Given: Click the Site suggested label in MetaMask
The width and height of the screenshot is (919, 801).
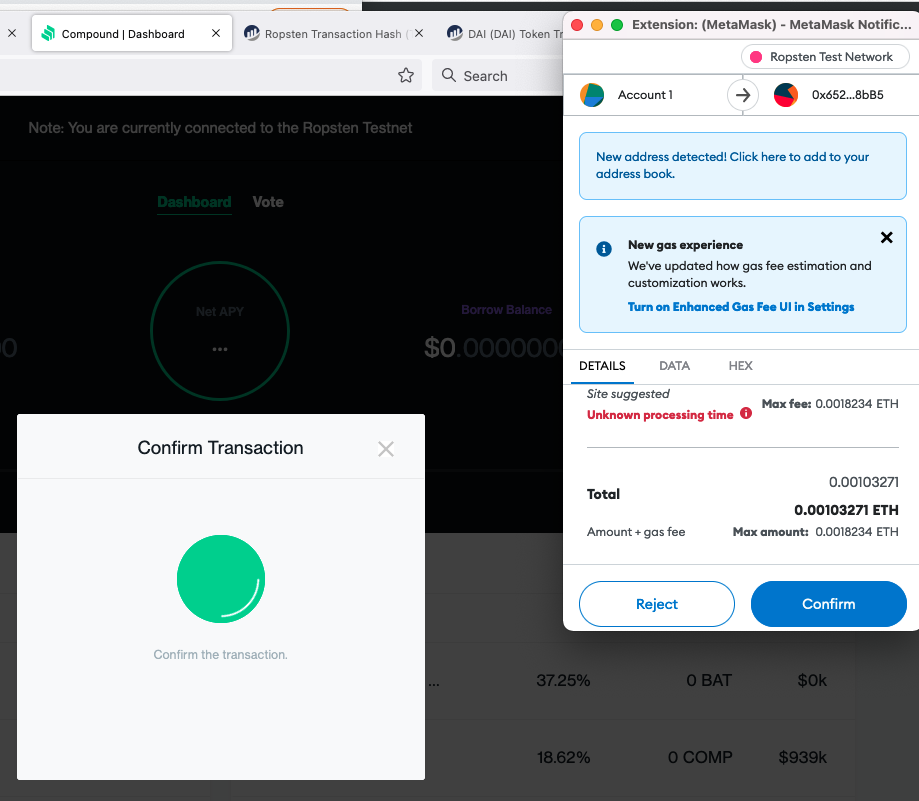Looking at the screenshot, I should coord(628,394).
